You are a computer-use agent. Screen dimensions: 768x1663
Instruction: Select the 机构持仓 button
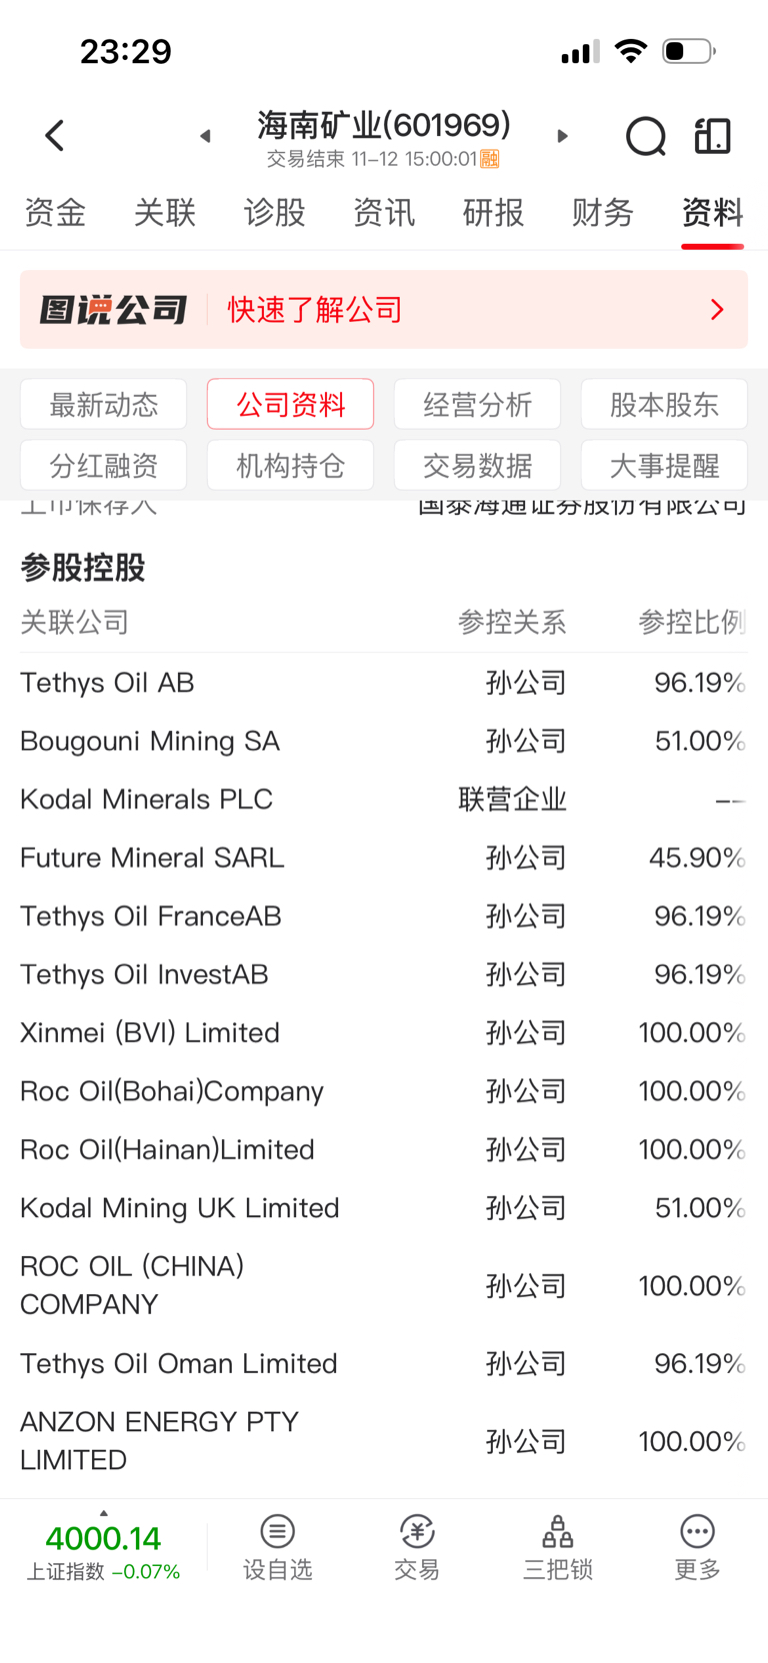pos(290,466)
